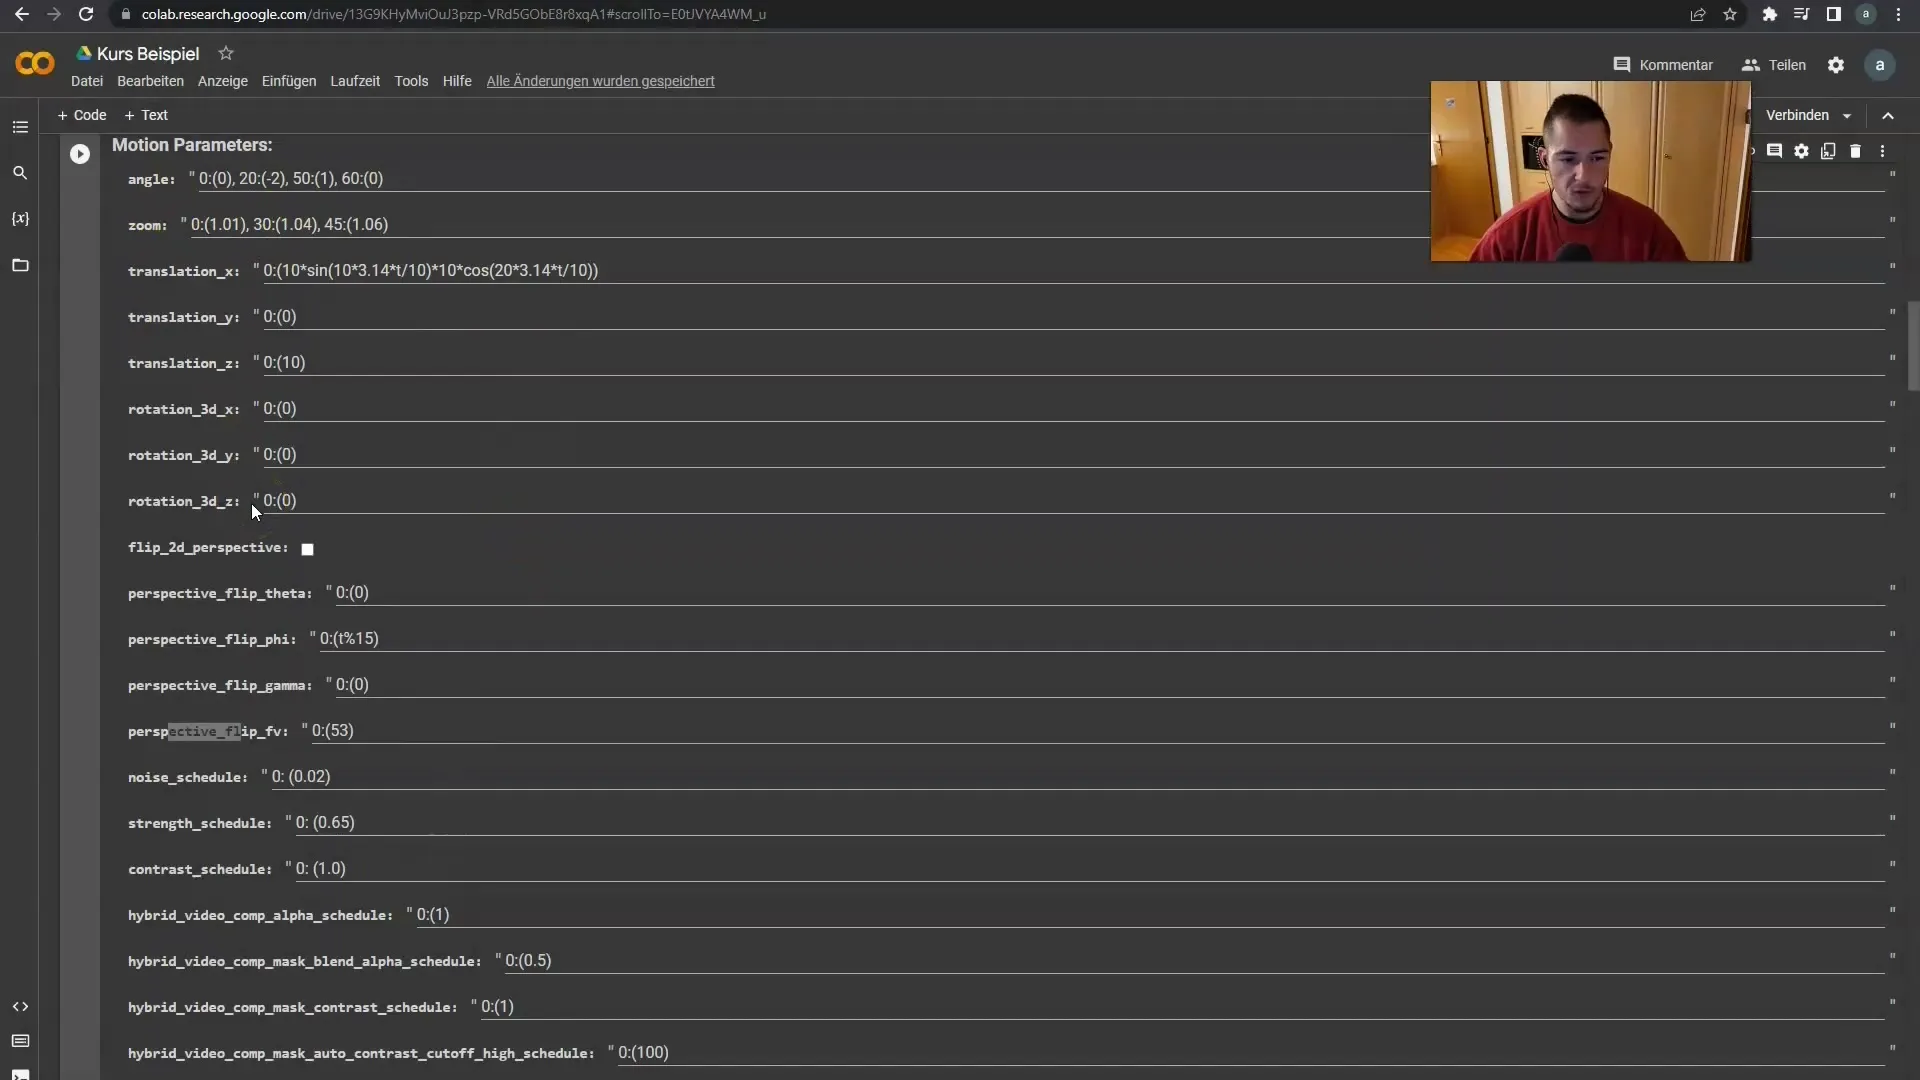Click the expand arrow on left sidebar panel
The image size is (1920, 1080).
pos(20,1006)
